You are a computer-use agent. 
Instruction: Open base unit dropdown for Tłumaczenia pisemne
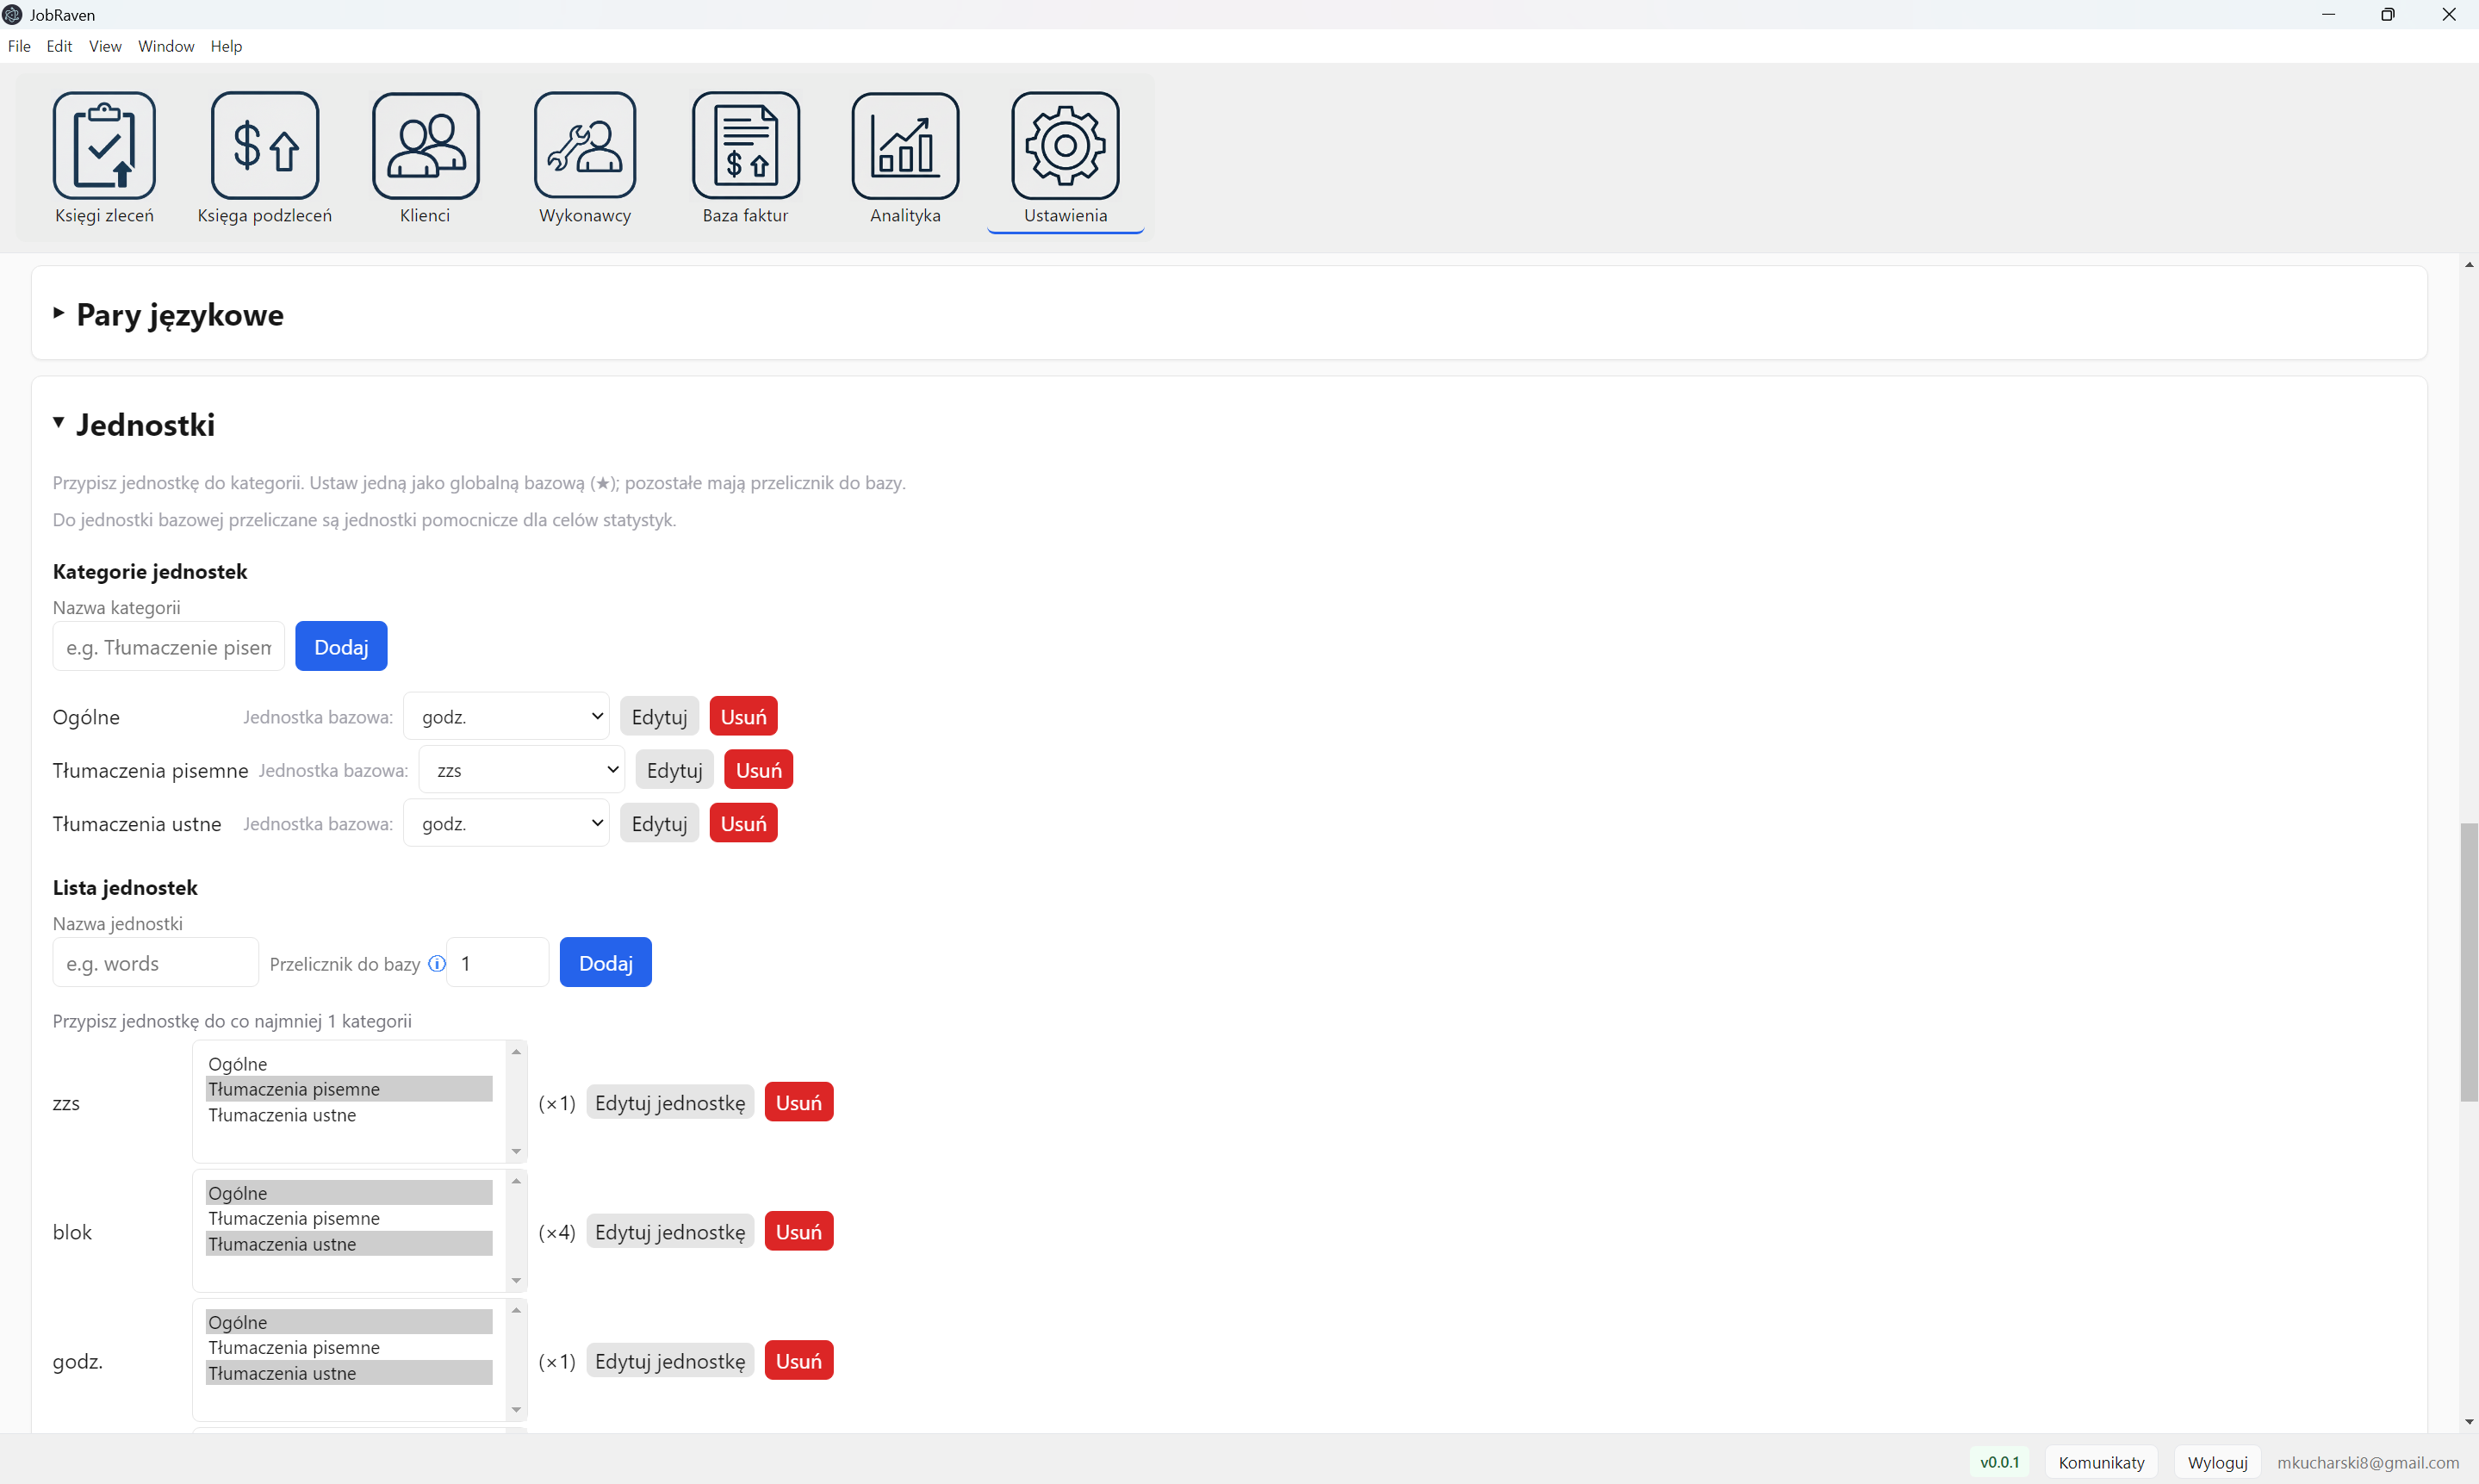click(522, 770)
